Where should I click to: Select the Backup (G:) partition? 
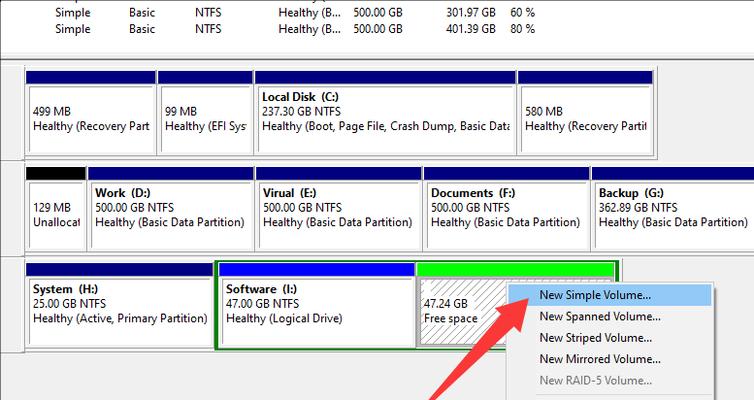pyautogui.click(x=673, y=209)
